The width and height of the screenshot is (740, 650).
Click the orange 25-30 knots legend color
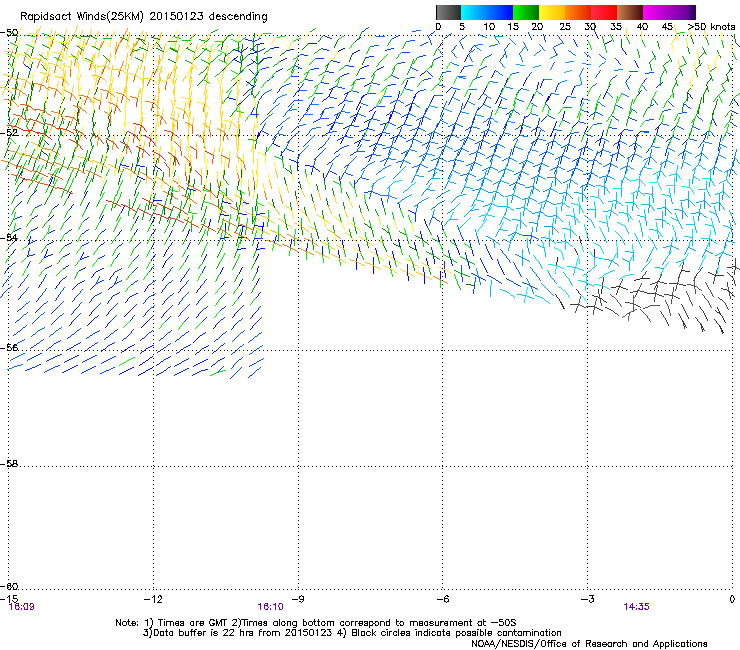578,12
